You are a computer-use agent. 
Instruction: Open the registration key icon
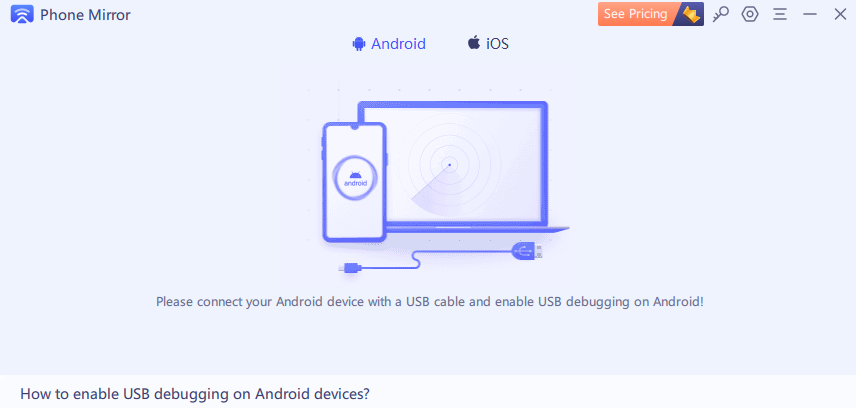coord(721,14)
